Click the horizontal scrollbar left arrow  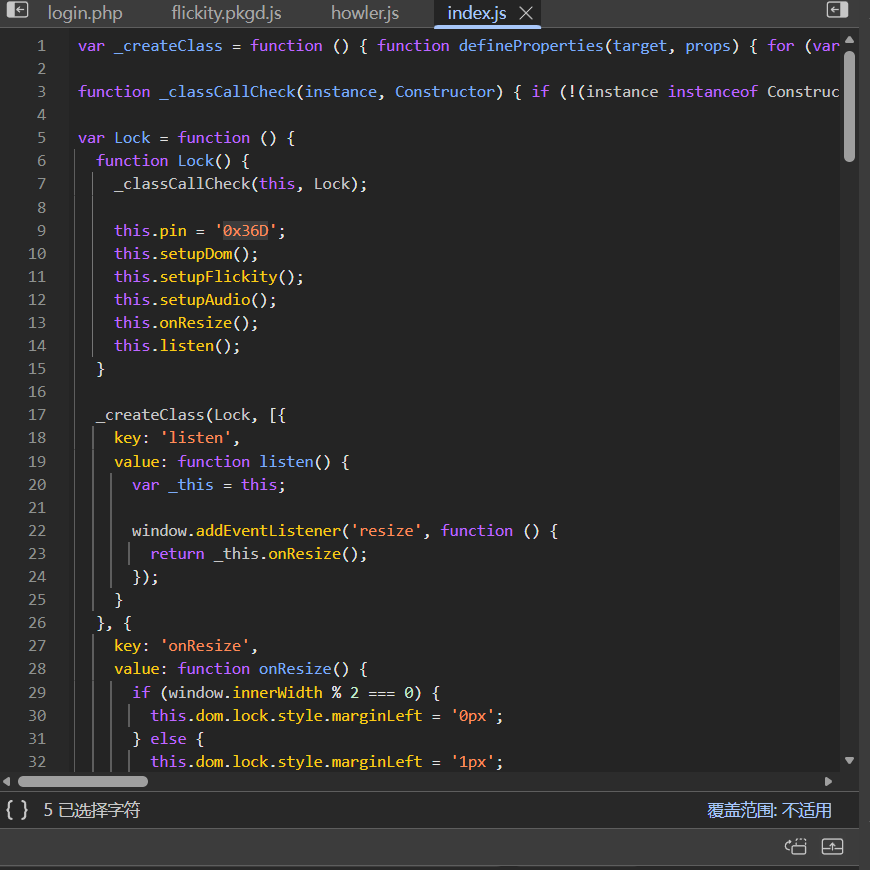pyautogui.click(x=7, y=781)
